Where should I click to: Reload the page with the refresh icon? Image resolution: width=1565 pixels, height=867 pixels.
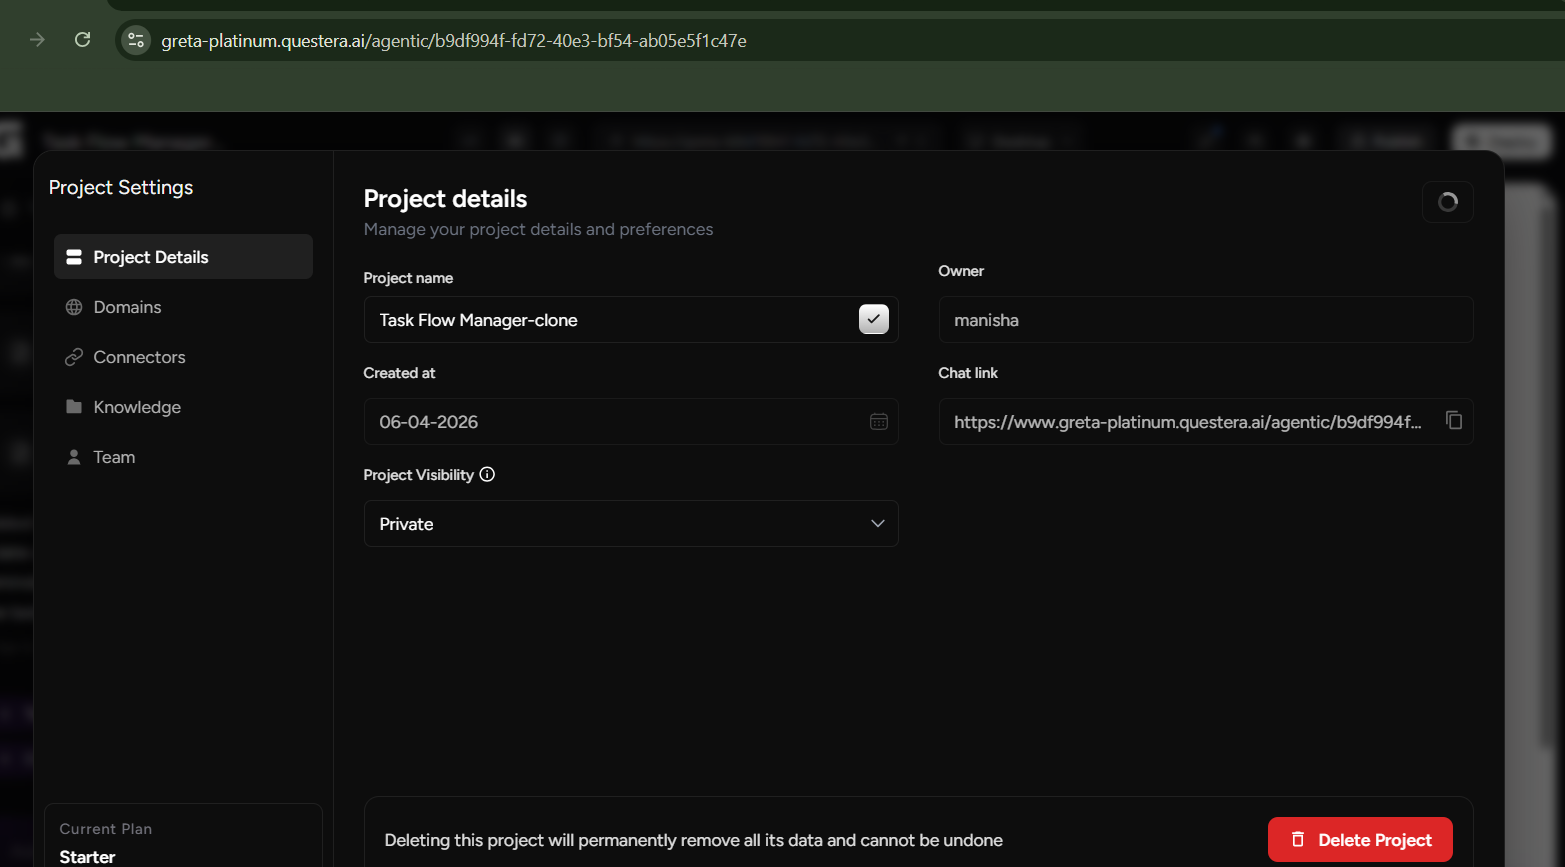pyautogui.click(x=83, y=40)
